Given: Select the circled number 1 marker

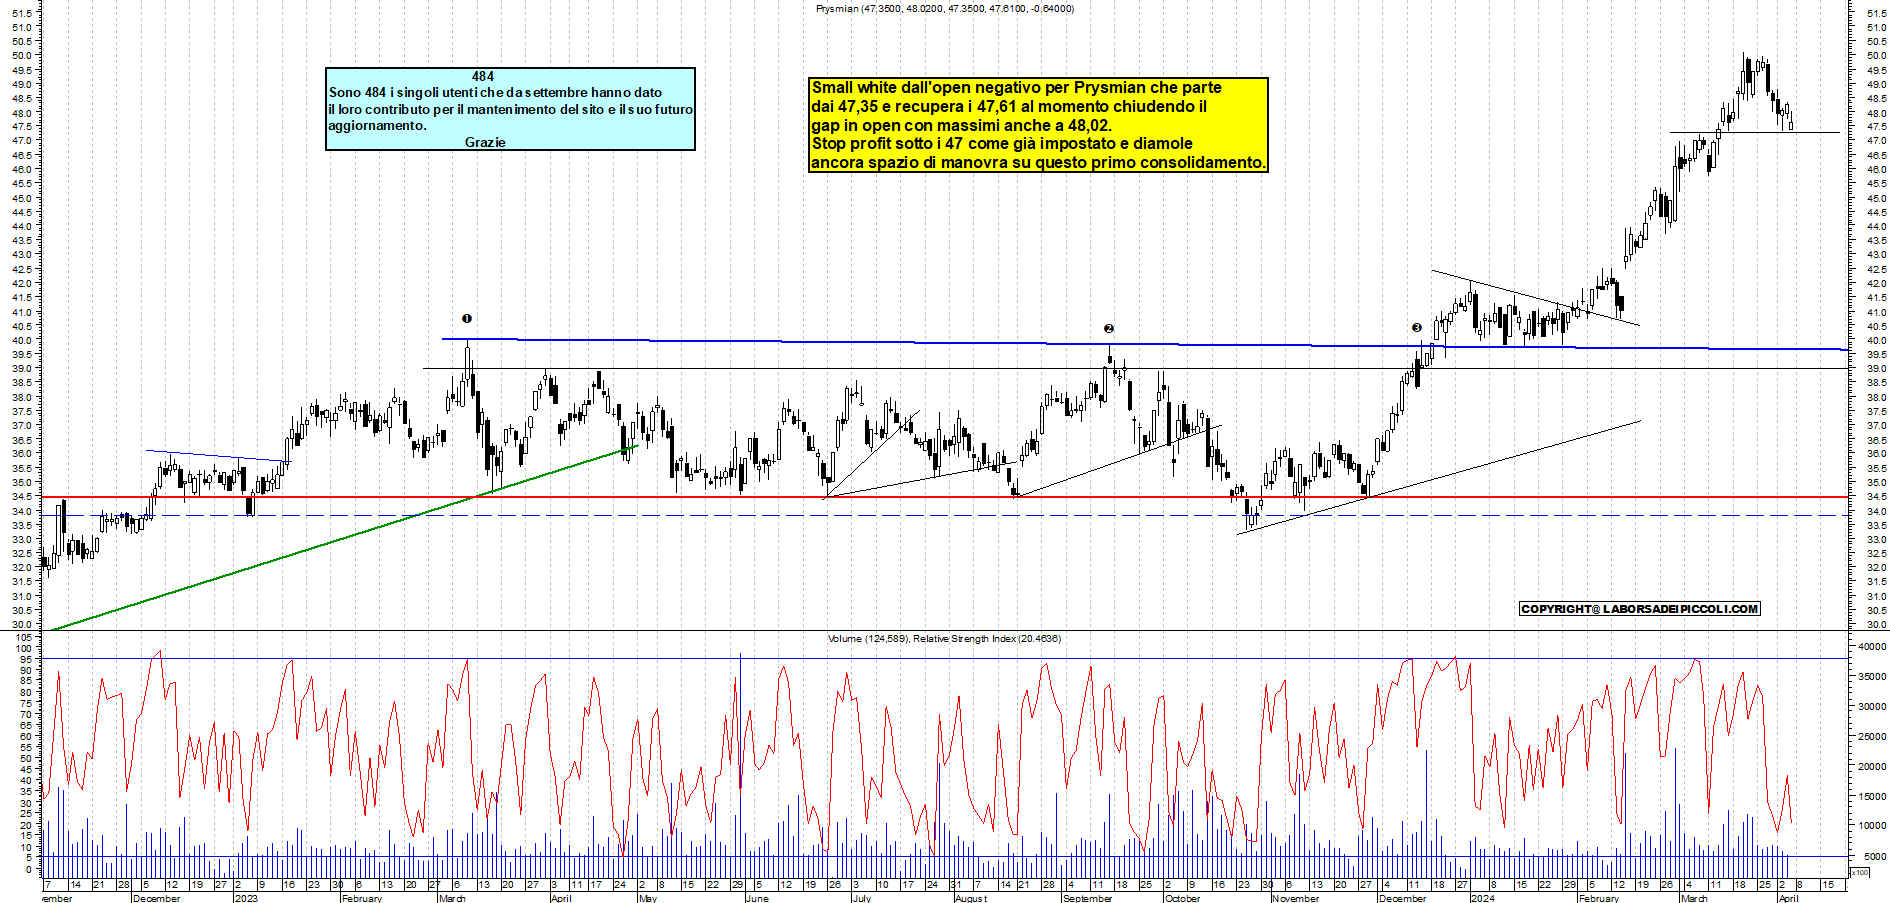Looking at the screenshot, I should click(x=467, y=318).
